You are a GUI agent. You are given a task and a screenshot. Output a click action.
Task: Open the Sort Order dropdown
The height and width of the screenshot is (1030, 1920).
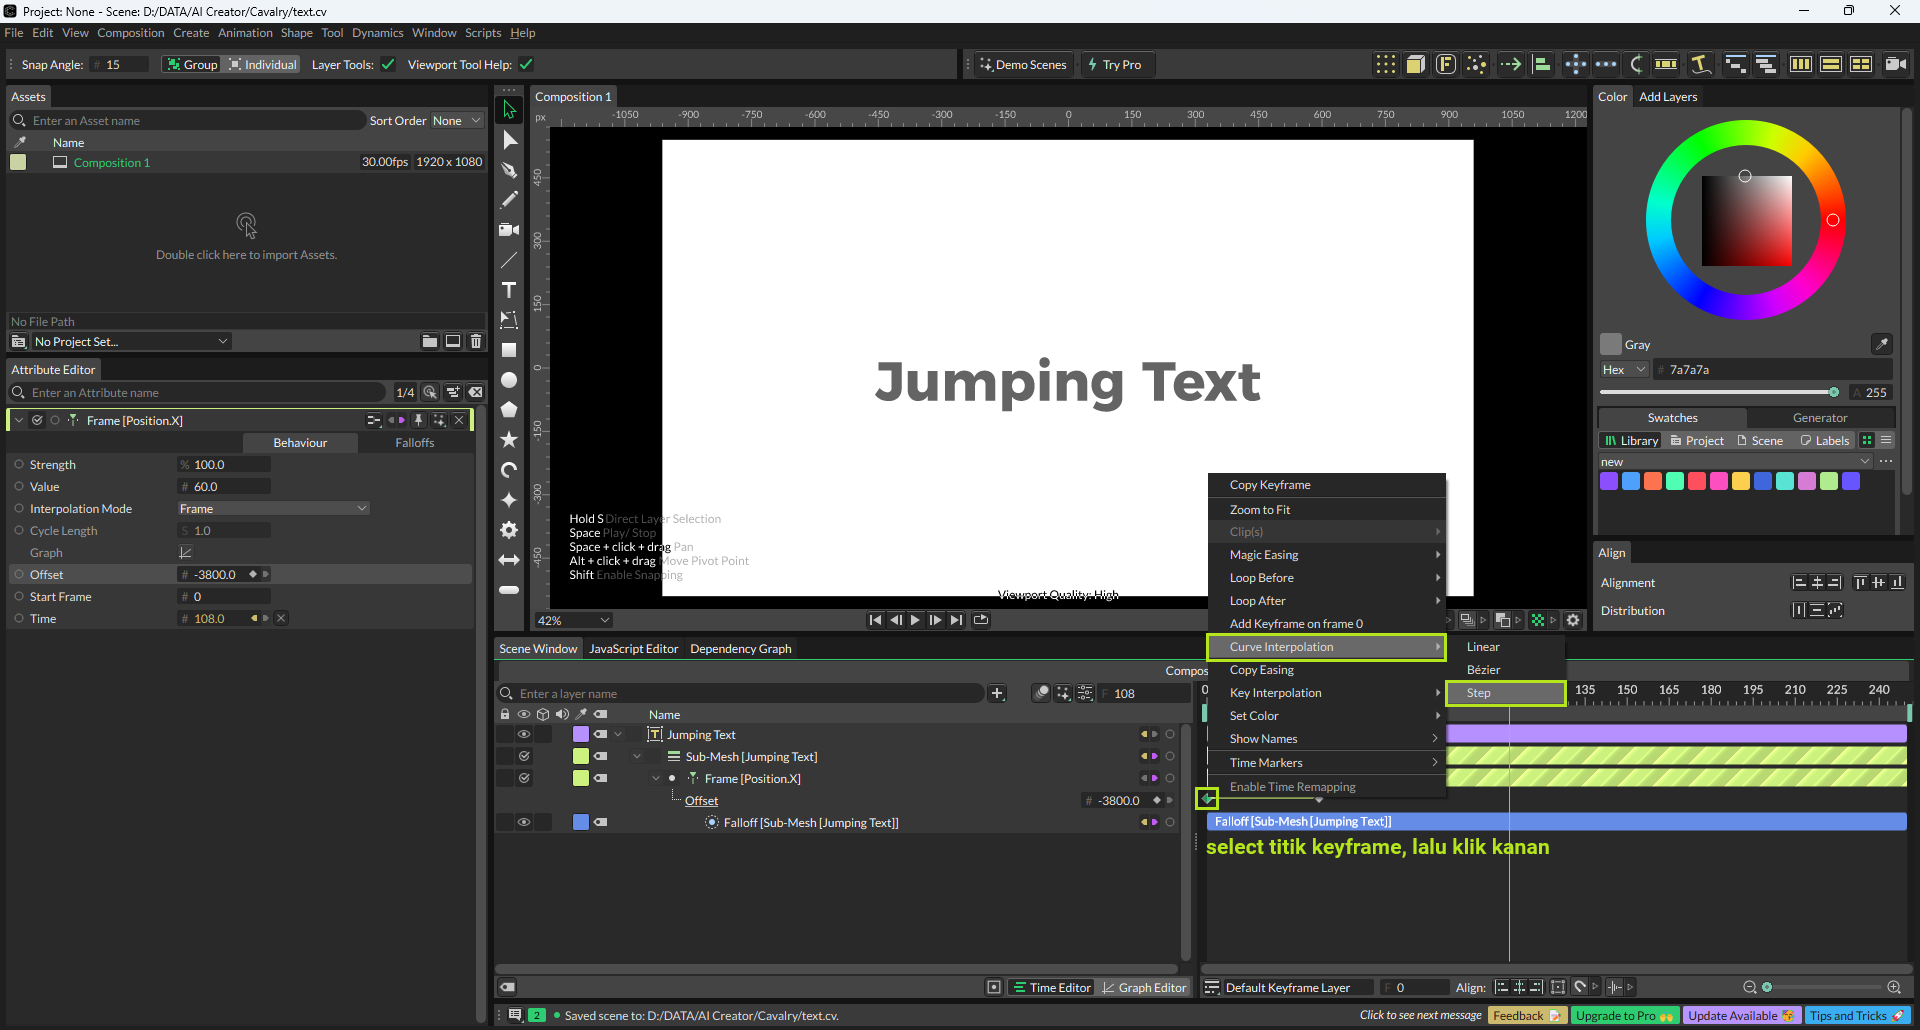(456, 121)
